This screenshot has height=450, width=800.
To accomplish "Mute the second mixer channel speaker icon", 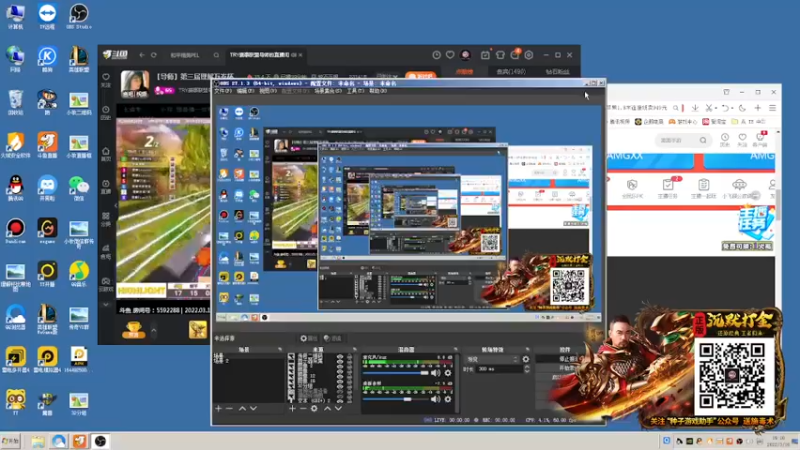I will [436, 399].
